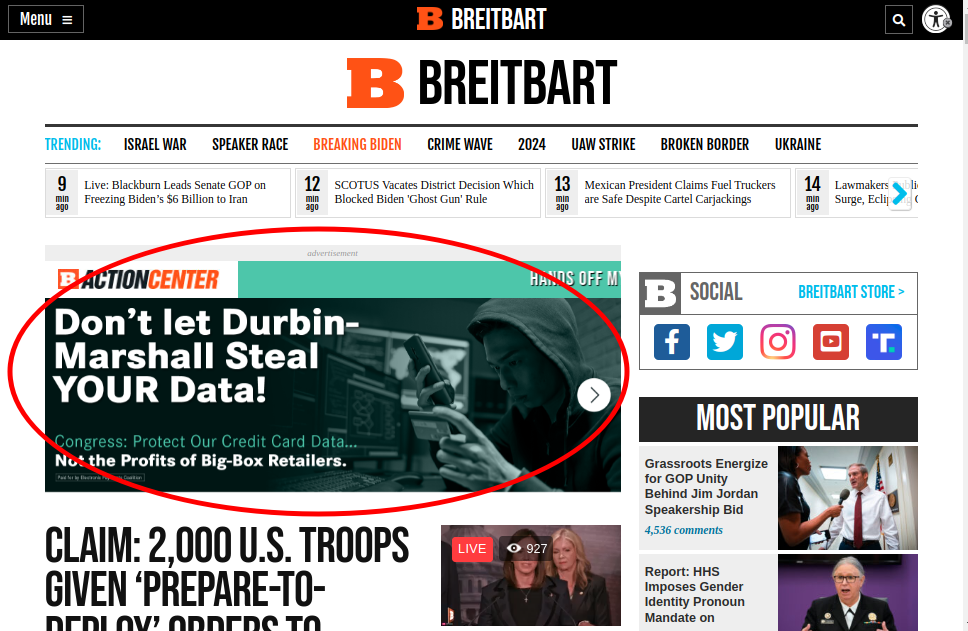The height and width of the screenshot is (631, 968).
Task: Click the YouTube icon under Social
Action: tap(830, 342)
